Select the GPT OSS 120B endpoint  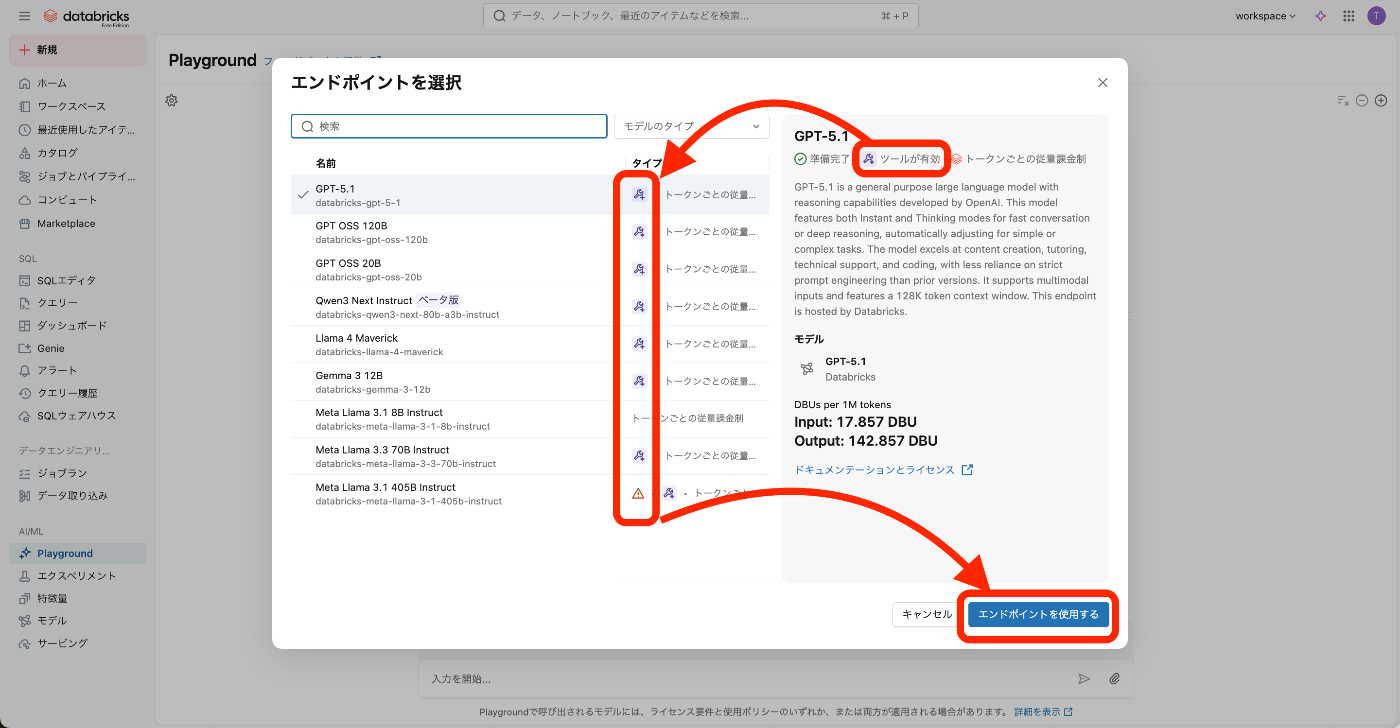530,232
